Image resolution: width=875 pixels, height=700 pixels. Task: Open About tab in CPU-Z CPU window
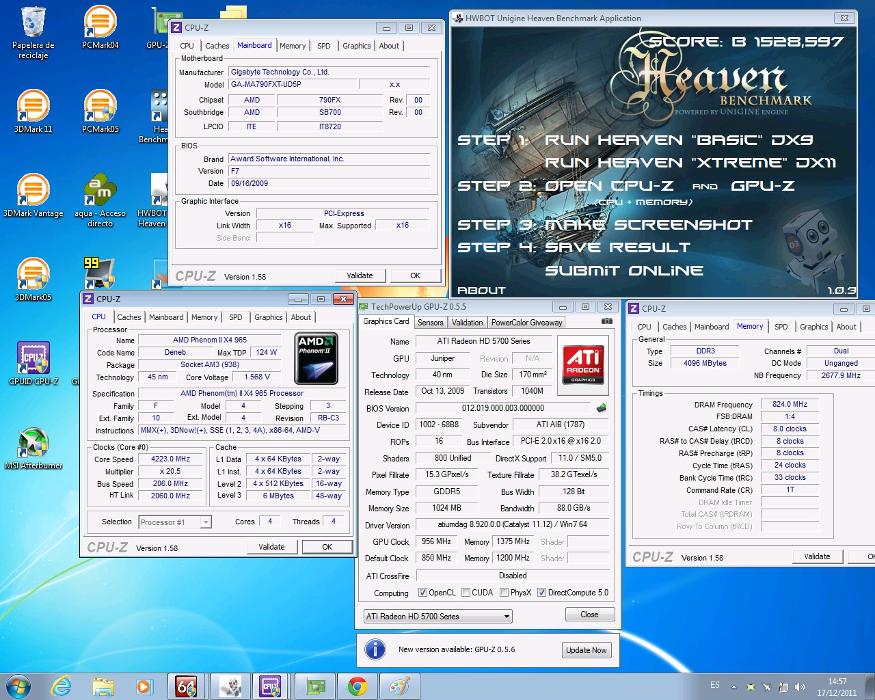coord(301,317)
